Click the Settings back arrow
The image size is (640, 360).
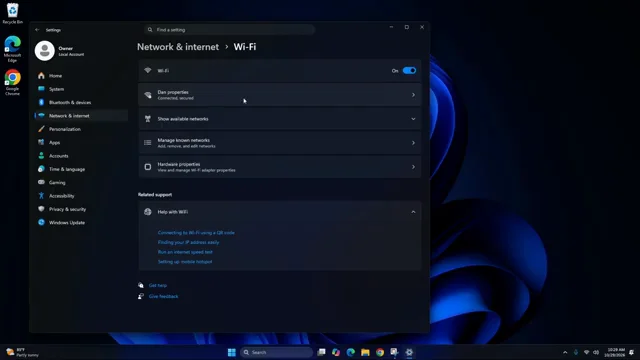click(x=37, y=30)
